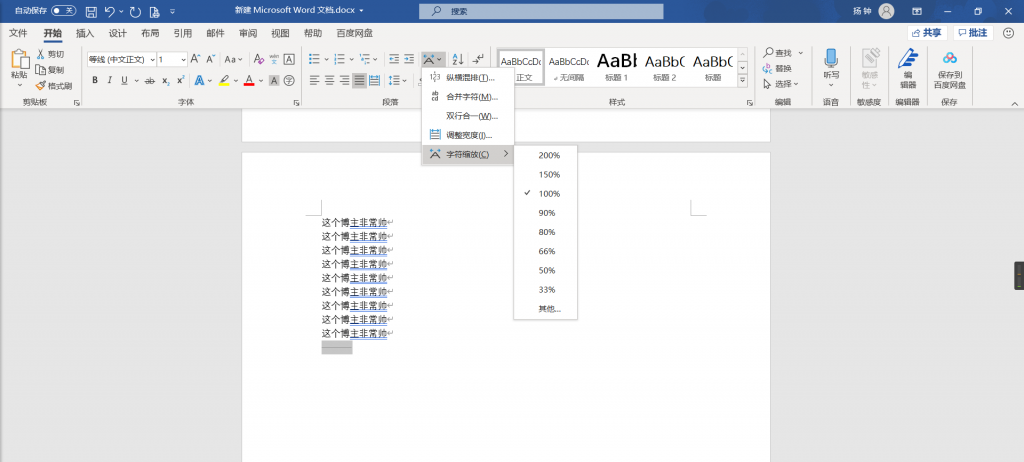Click the Increase Indent icon

coord(409,59)
